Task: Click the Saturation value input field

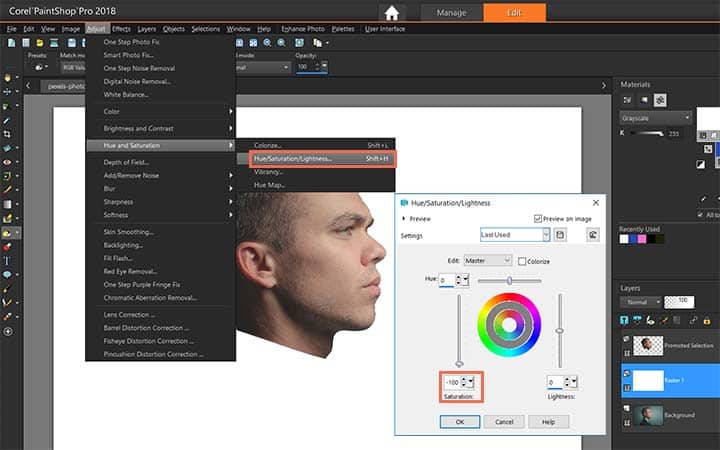Action: 452,382
